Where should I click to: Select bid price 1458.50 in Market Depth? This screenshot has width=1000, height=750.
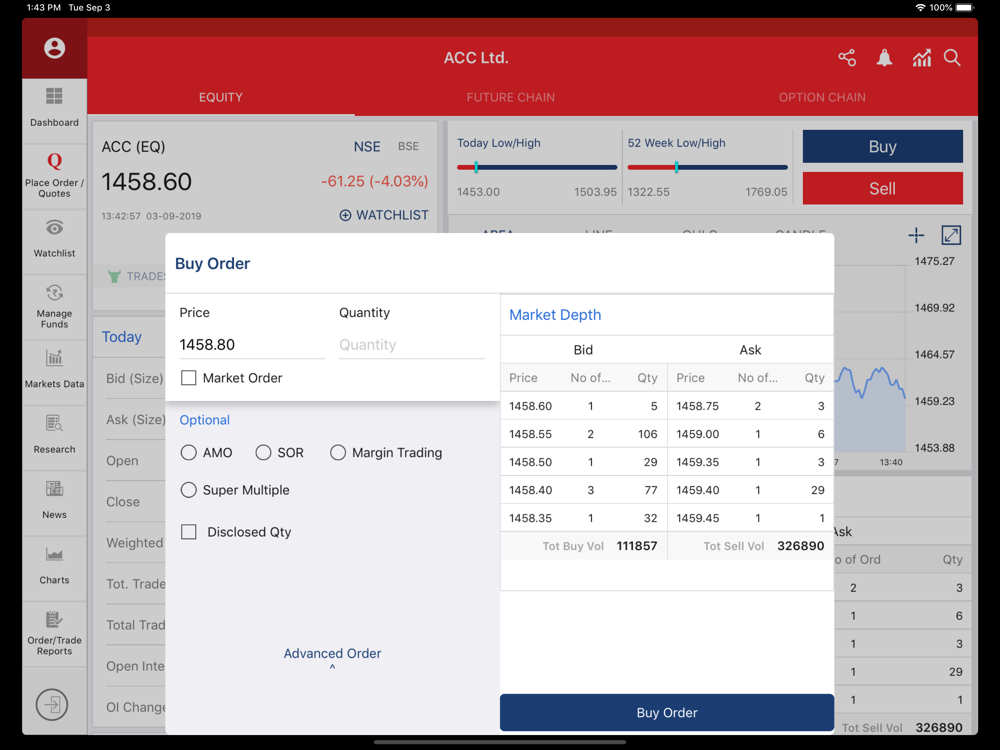coord(530,462)
